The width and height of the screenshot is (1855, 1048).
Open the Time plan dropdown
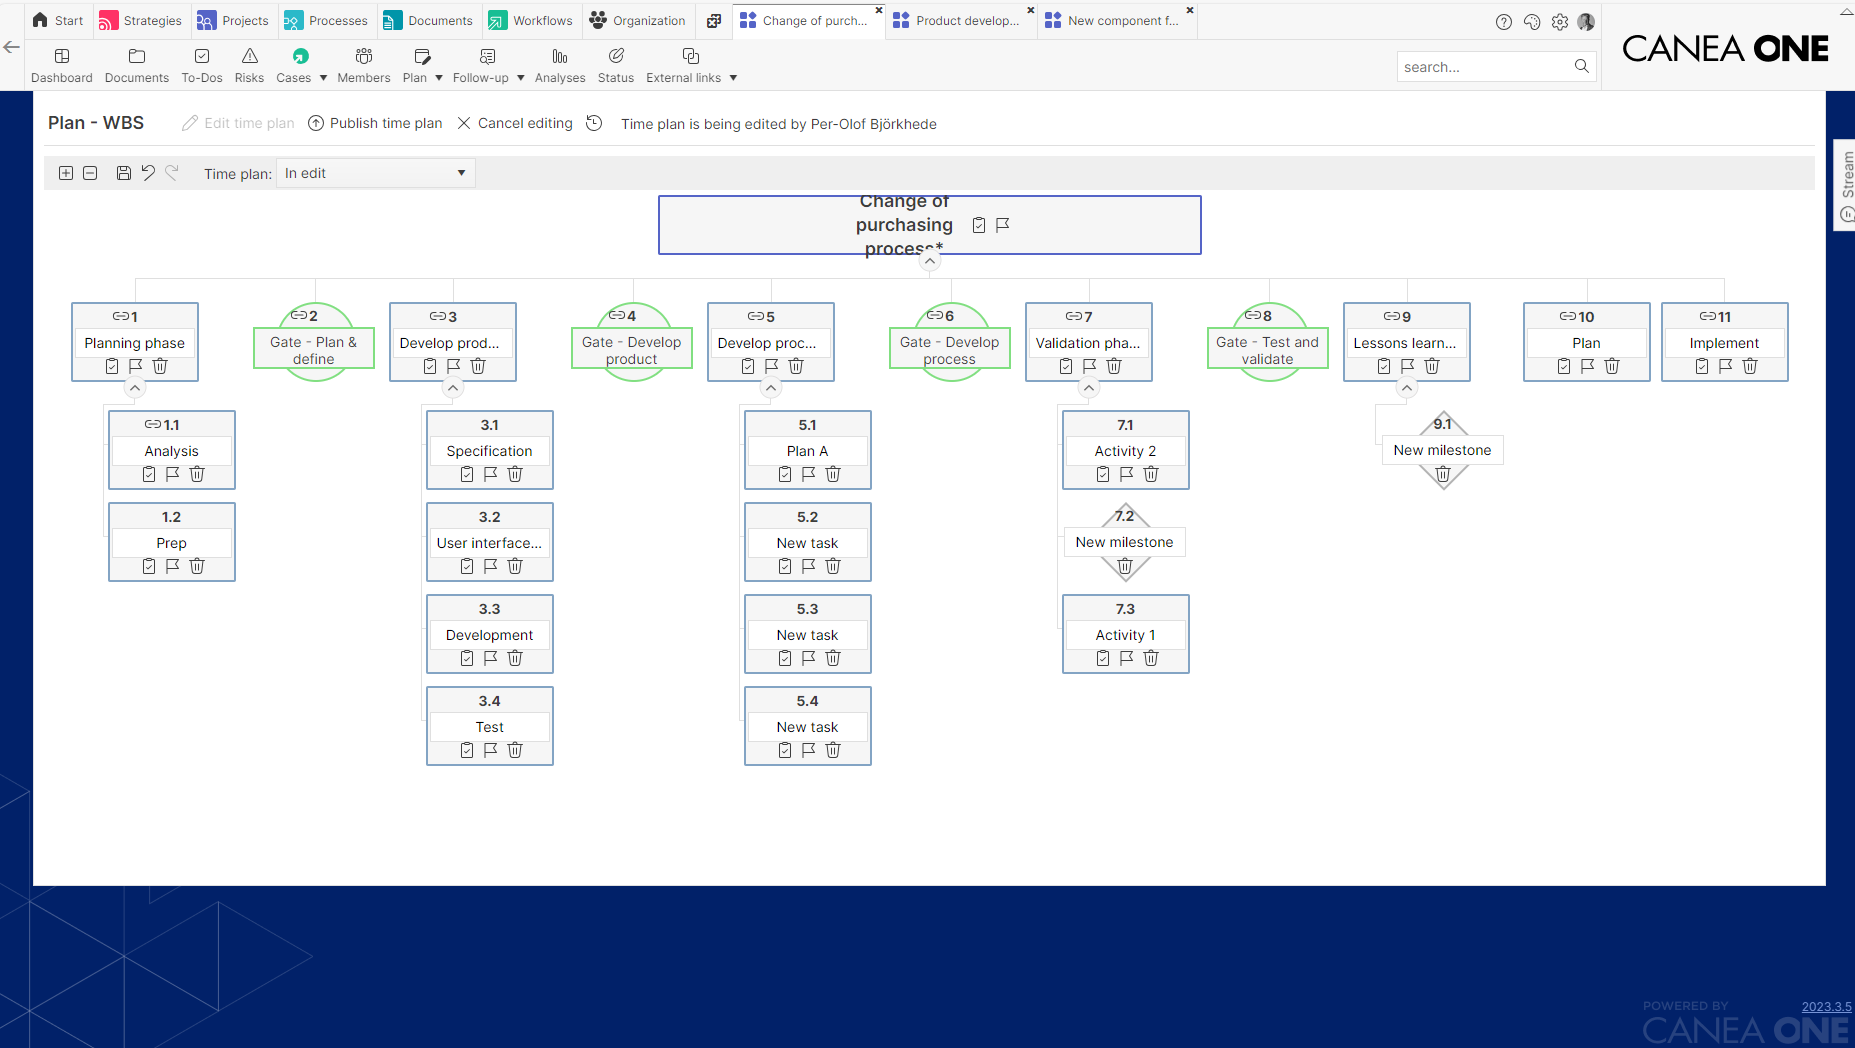click(x=375, y=173)
